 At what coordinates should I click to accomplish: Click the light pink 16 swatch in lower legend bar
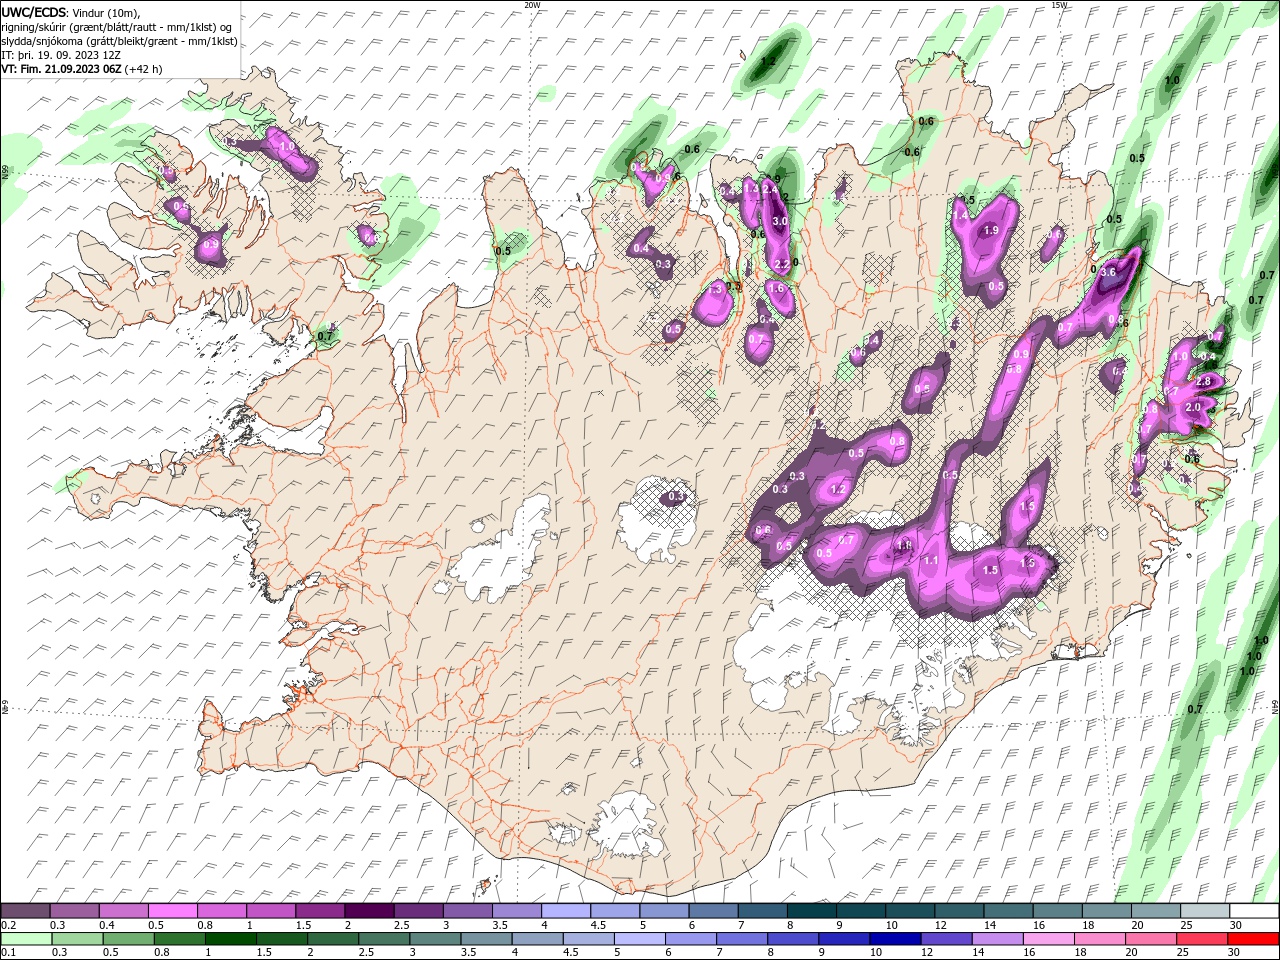point(1048,939)
